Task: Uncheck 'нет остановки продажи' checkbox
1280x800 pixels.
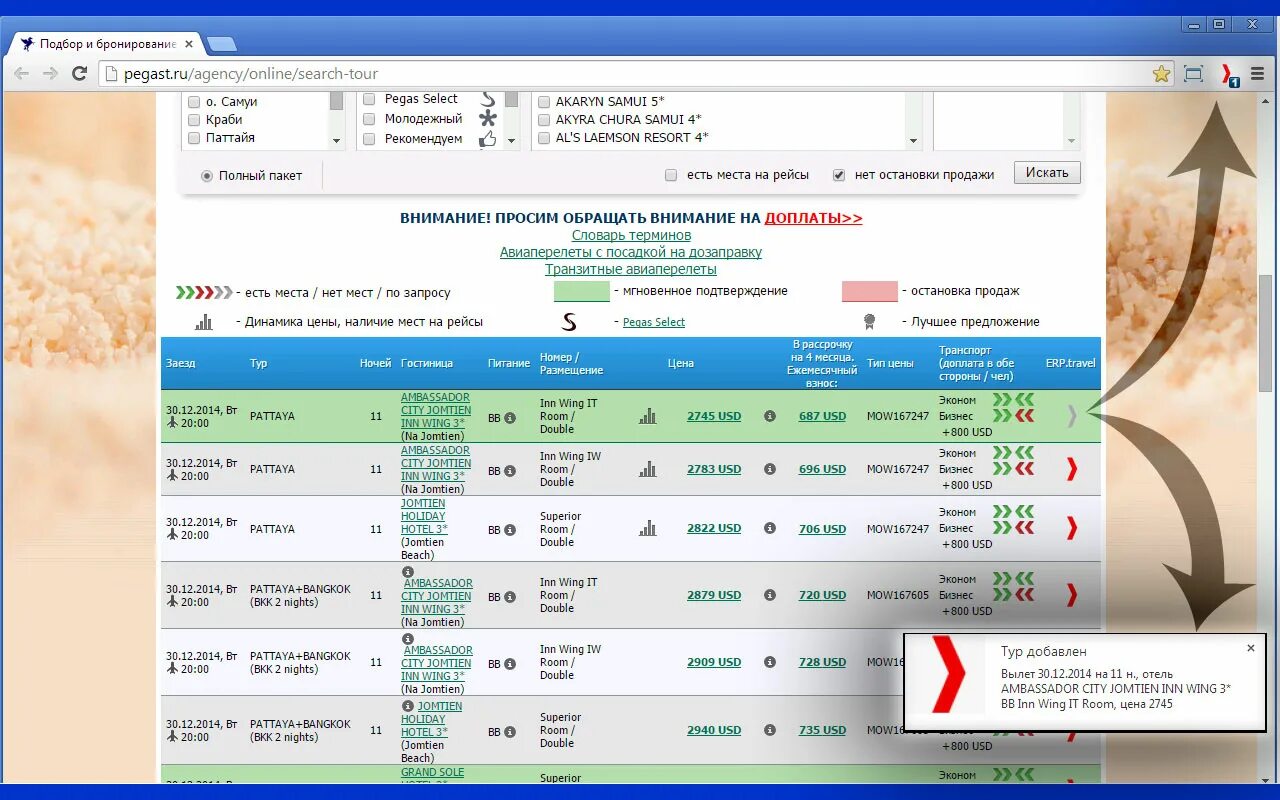Action: pyautogui.click(x=839, y=175)
